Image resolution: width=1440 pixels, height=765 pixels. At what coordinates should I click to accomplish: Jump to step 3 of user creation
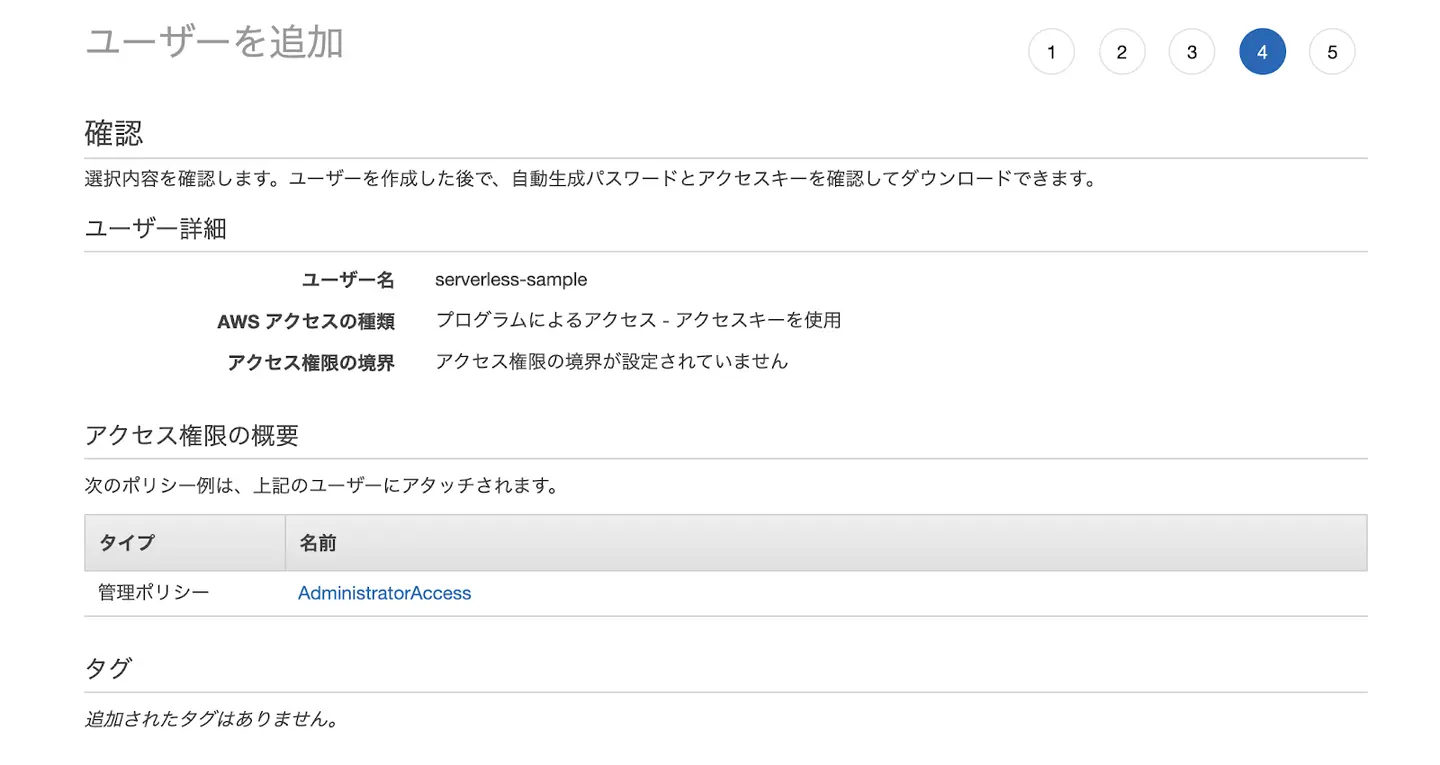[x=1192, y=51]
